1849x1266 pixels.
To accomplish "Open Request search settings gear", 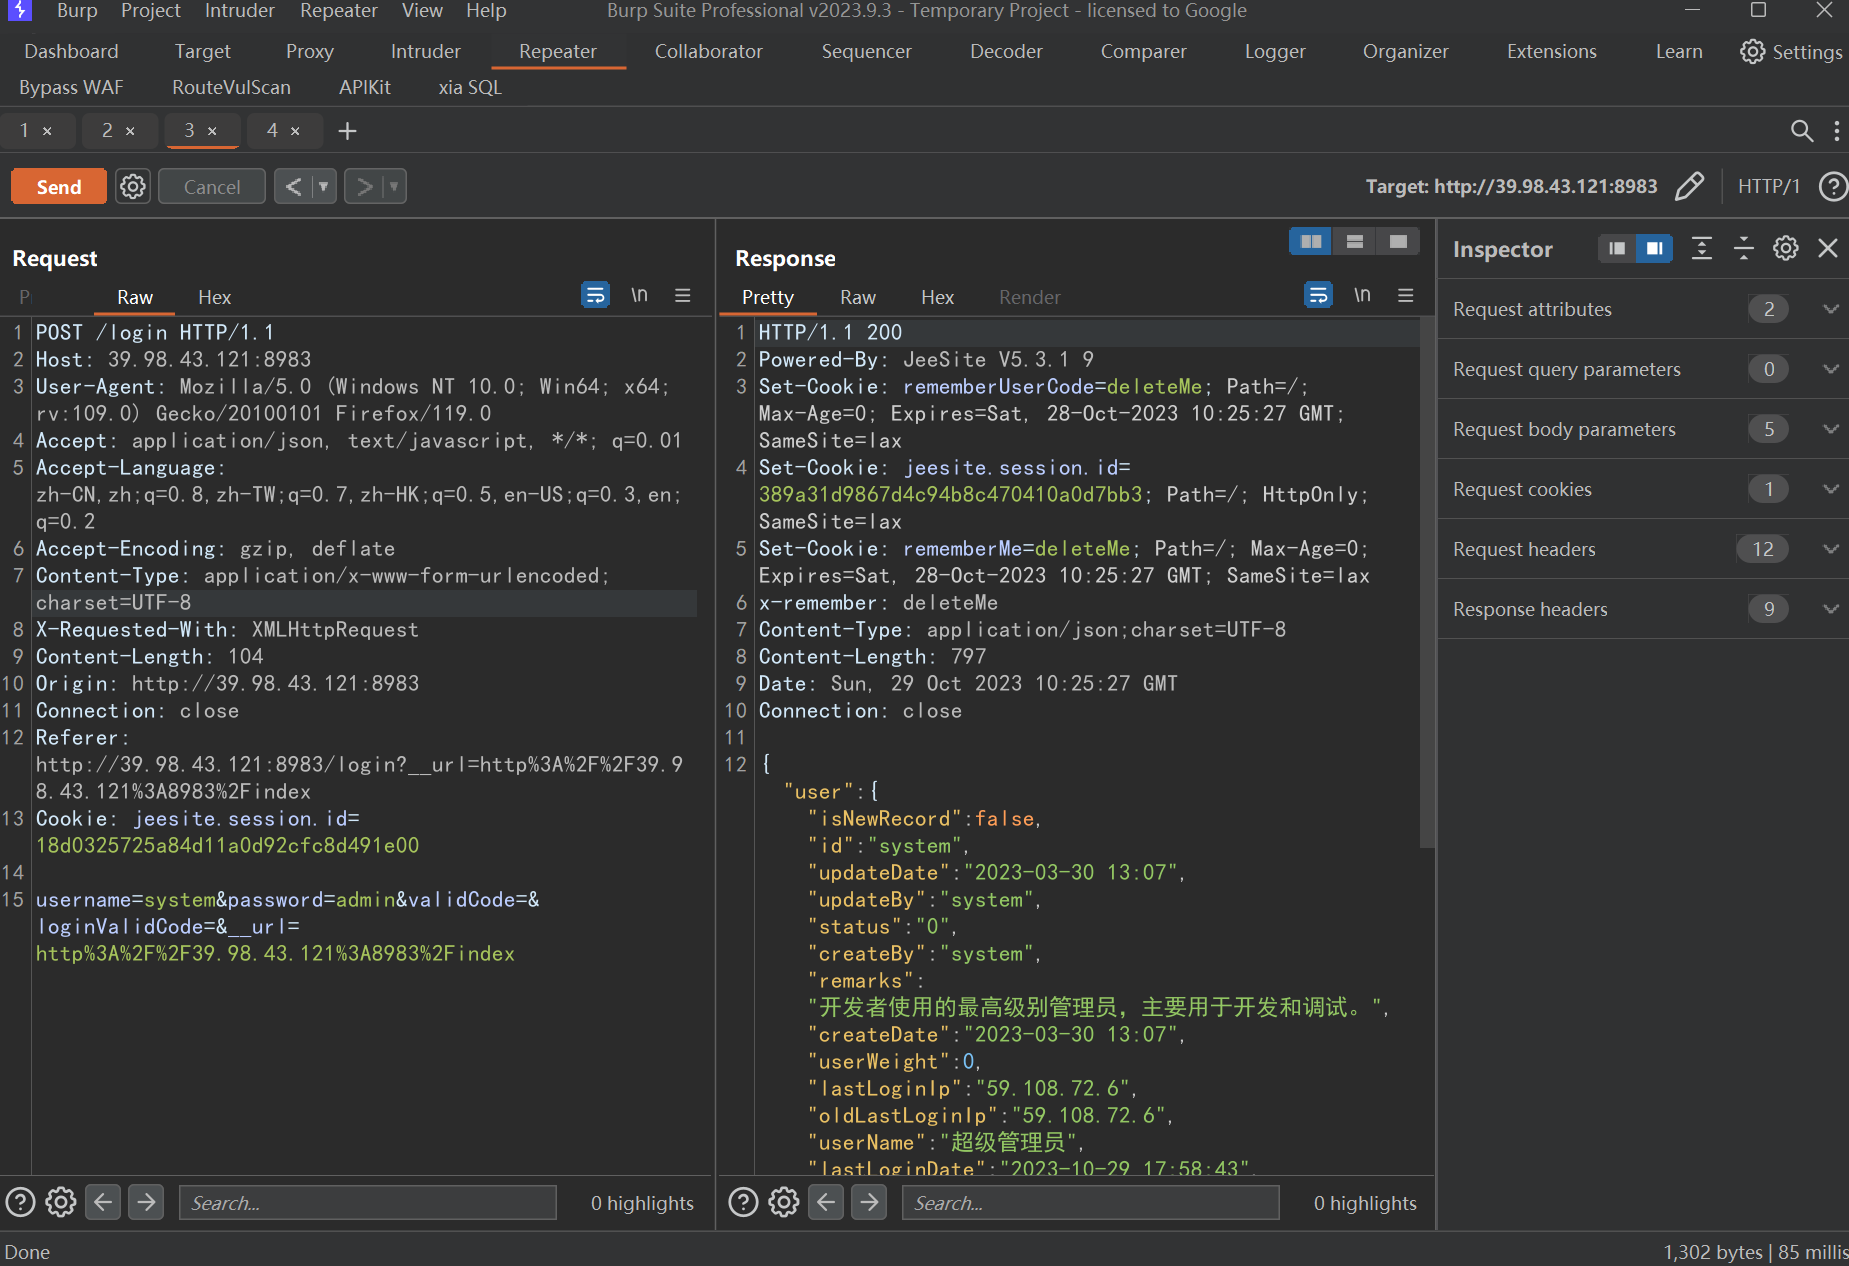I will click(61, 1202).
